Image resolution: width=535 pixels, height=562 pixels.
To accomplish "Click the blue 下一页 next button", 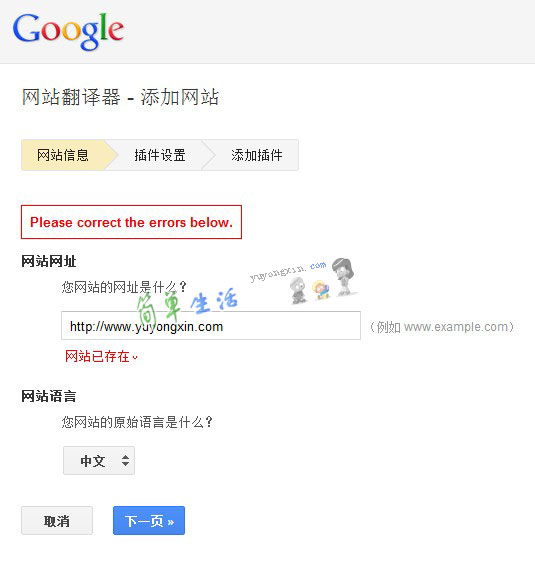I will tap(149, 520).
